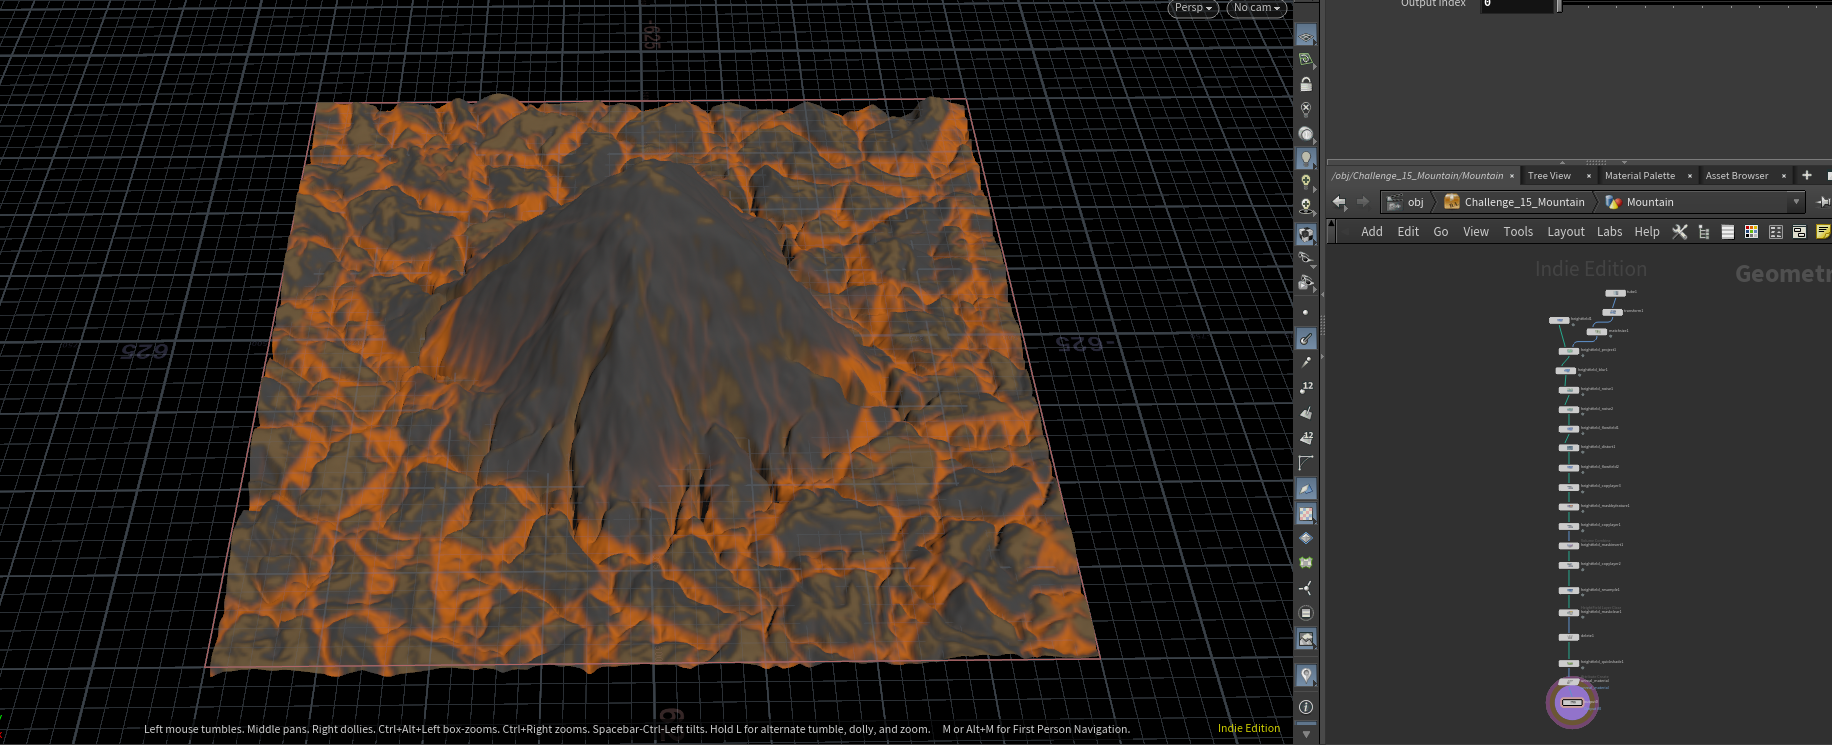This screenshot has width=1832, height=745.
Task: Click the high quality lighting bulb icon
Action: (x=1306, y=182)
